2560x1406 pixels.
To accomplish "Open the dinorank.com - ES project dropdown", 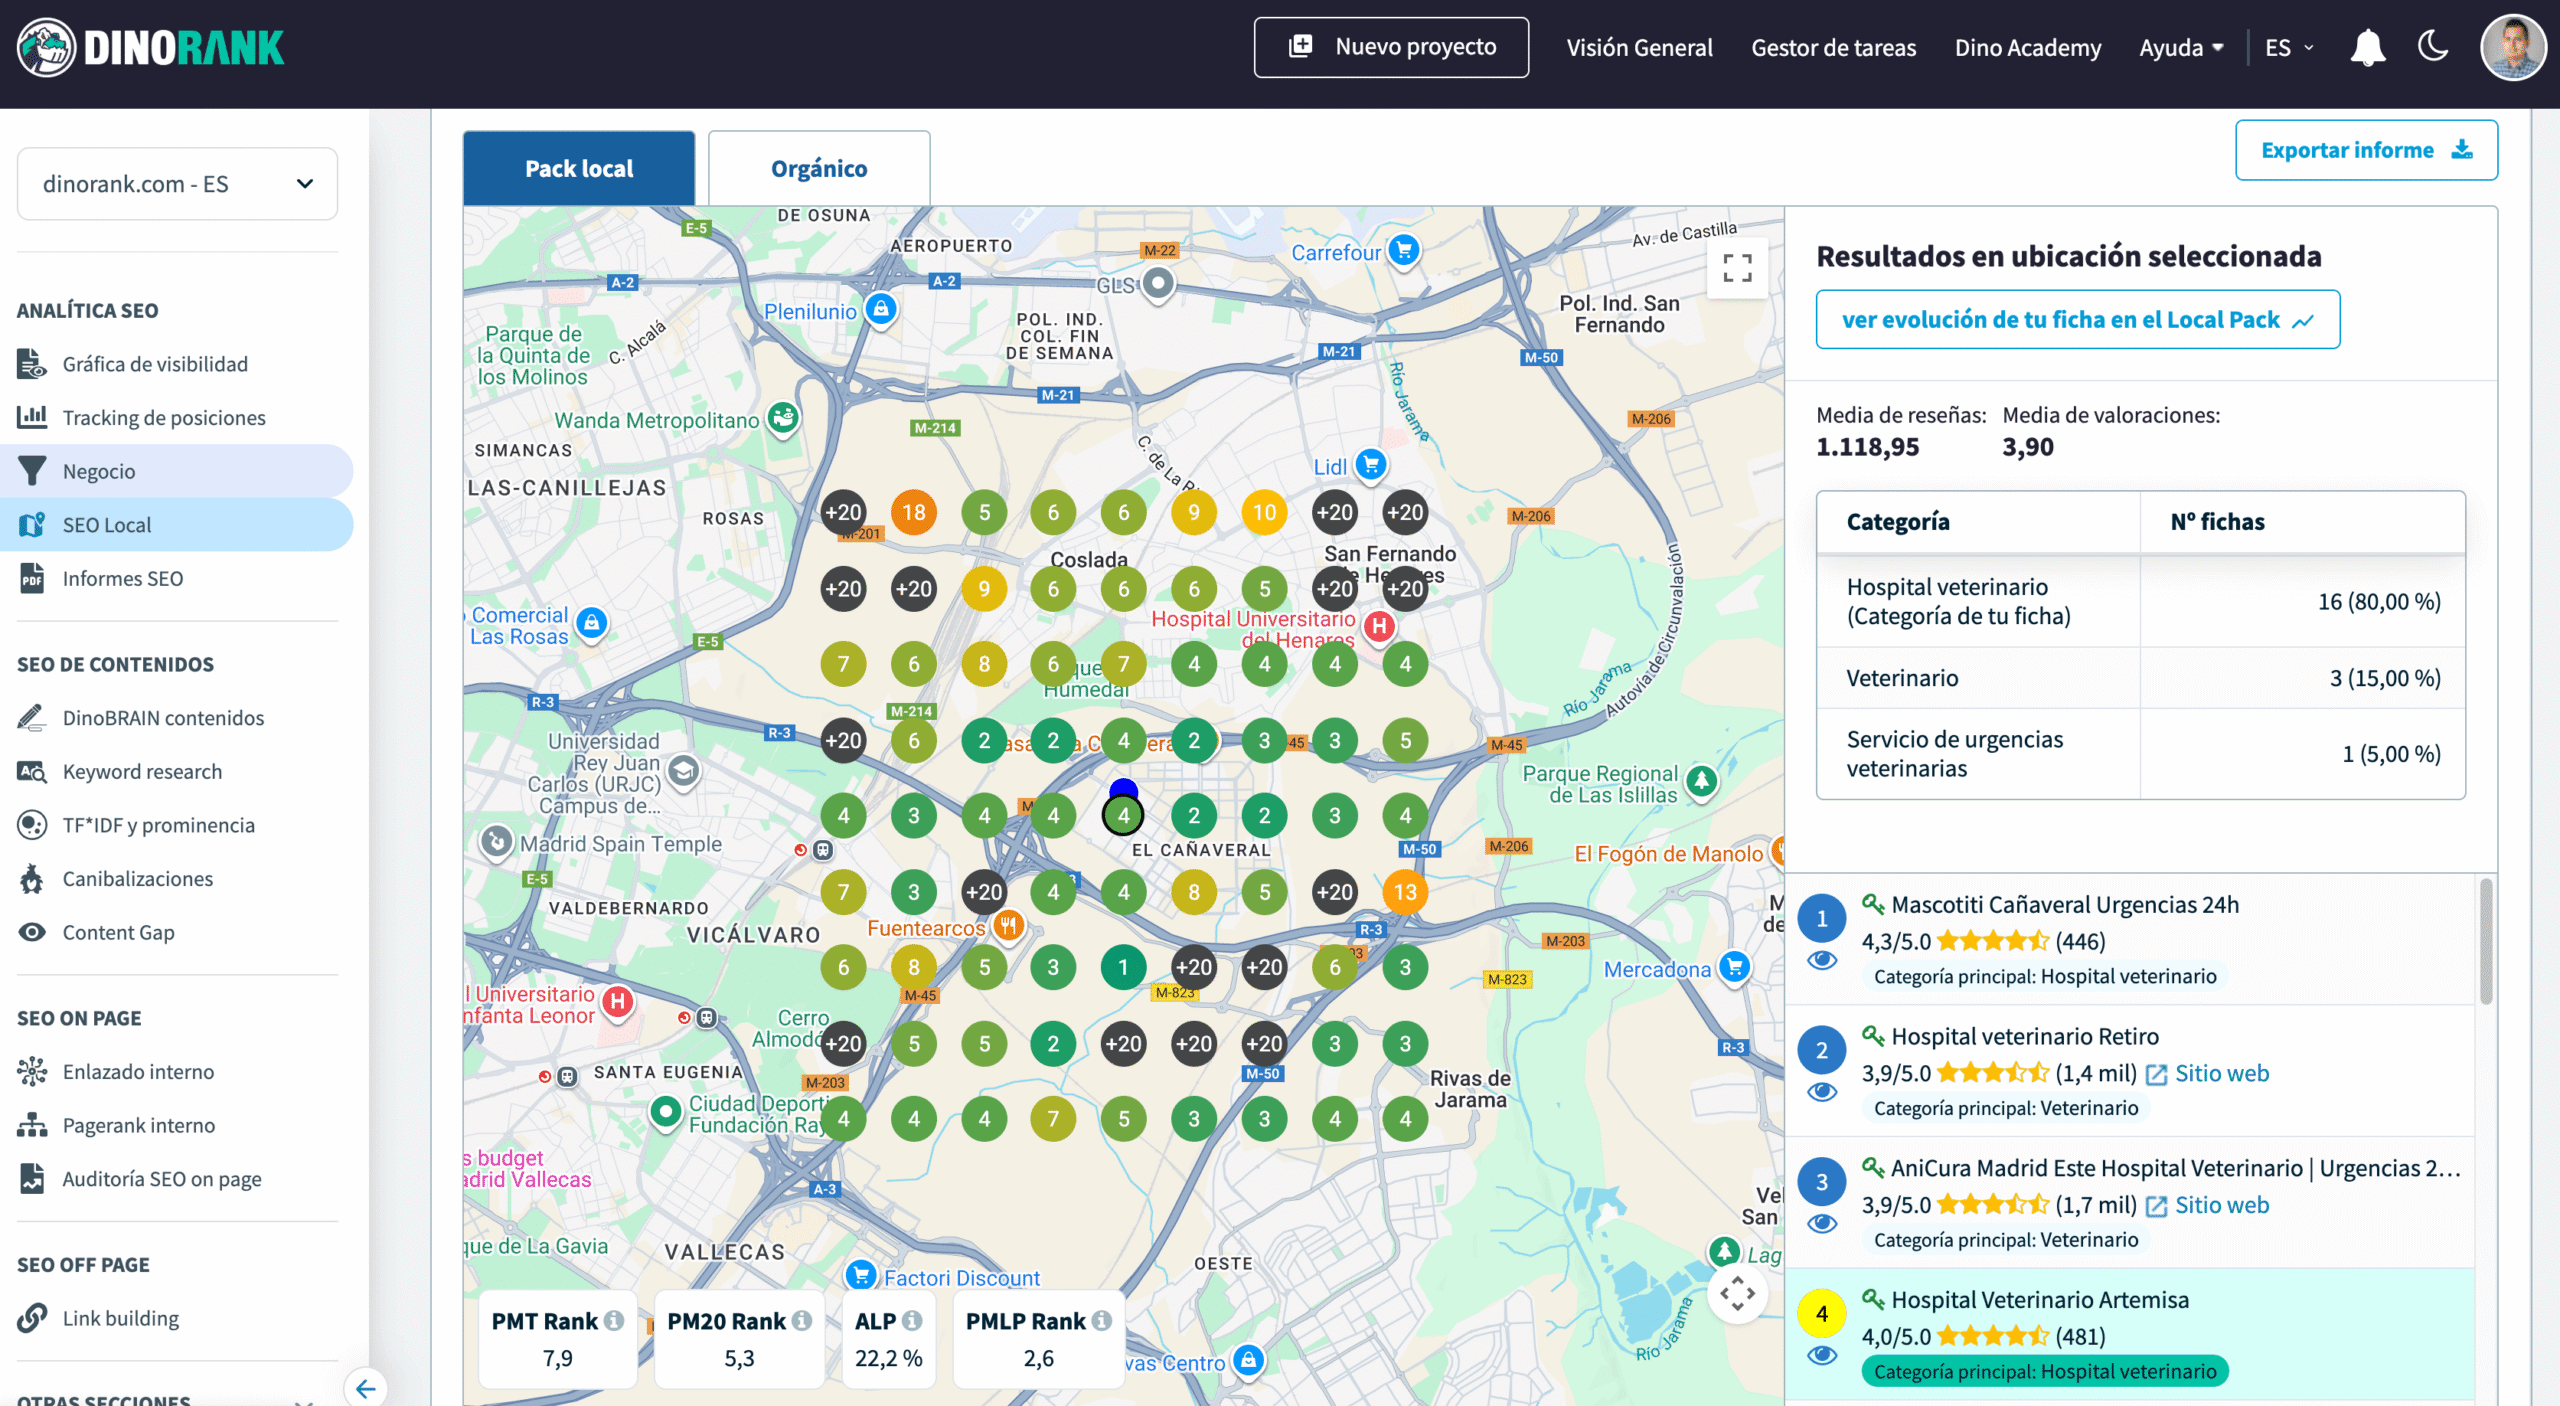I will point(177,184).
